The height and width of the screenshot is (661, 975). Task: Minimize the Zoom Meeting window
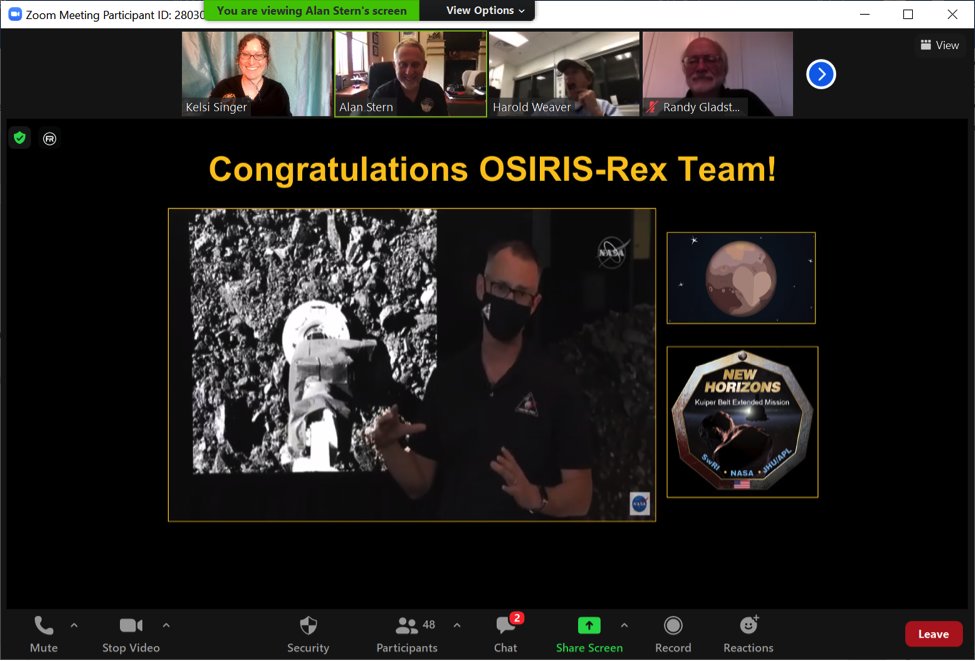point(864,14)
